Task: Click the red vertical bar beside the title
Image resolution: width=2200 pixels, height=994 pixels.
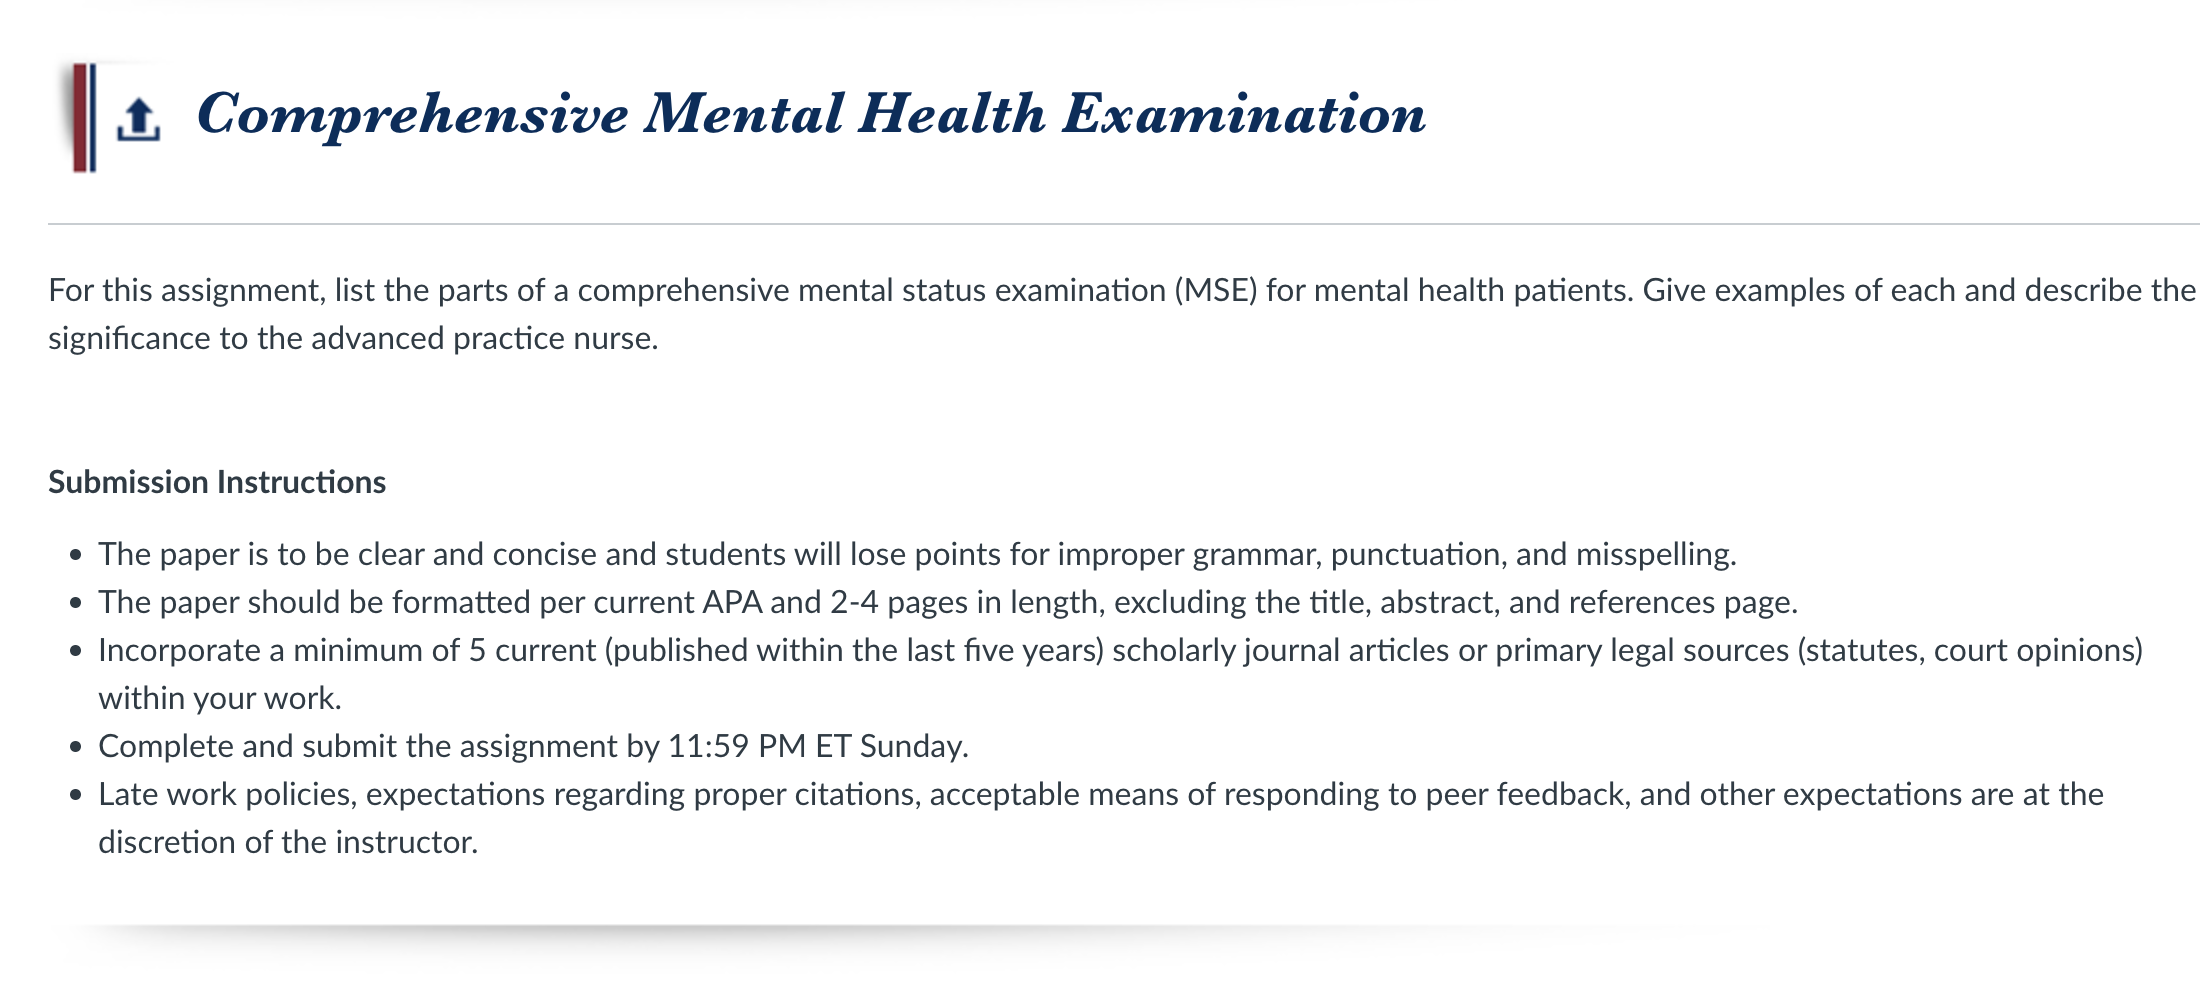Action: (80, 117)
